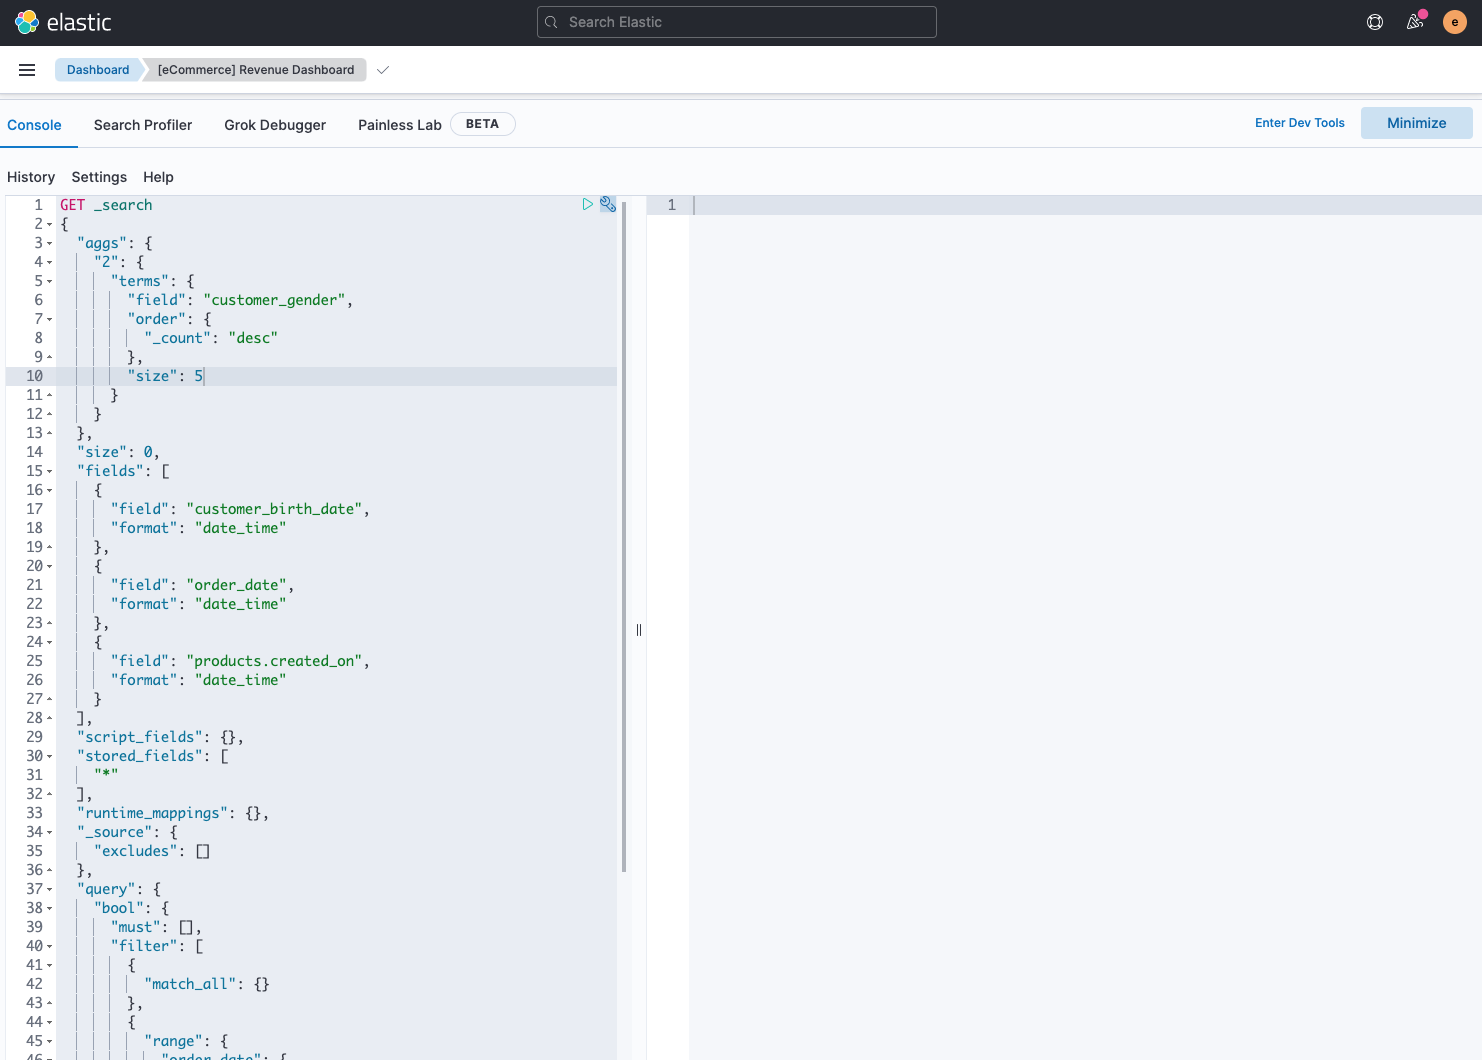Image resolution: width=1482 pixels, height=1060 pixels.
Task: Switch to the Search Profiler tab
Action: point(143,124)
